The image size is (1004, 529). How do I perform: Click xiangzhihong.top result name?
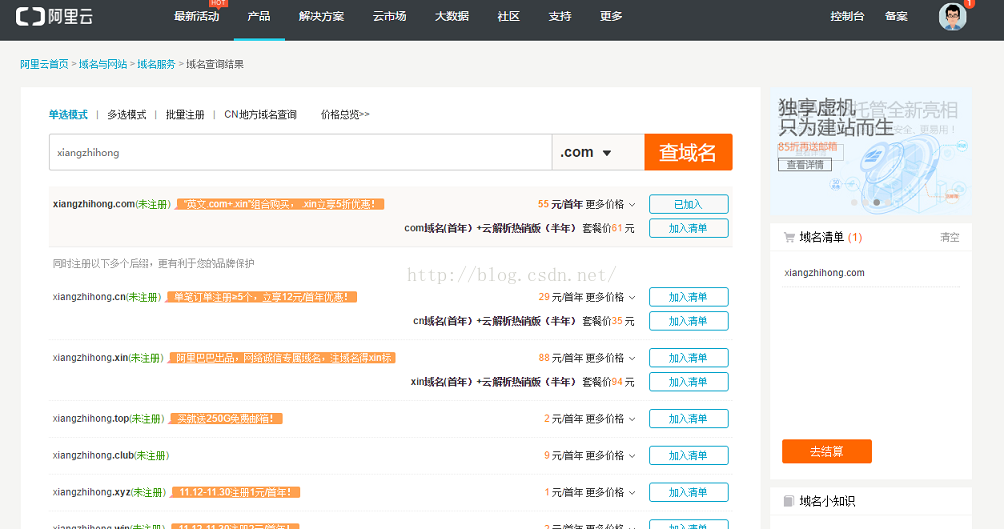pyautogui.click(x=91, y=419)
